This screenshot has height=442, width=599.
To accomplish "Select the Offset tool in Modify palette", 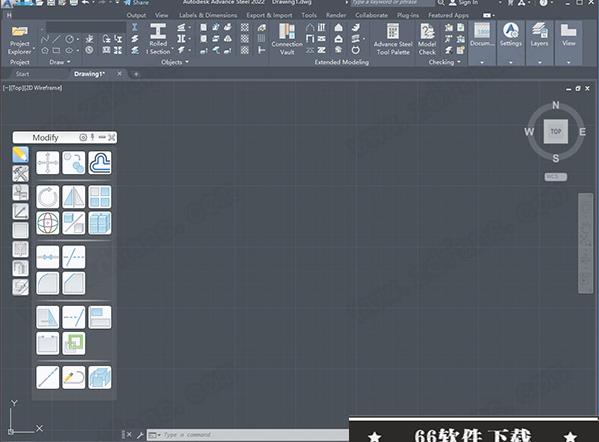I will pyautogui.click(x=100, y=163).
